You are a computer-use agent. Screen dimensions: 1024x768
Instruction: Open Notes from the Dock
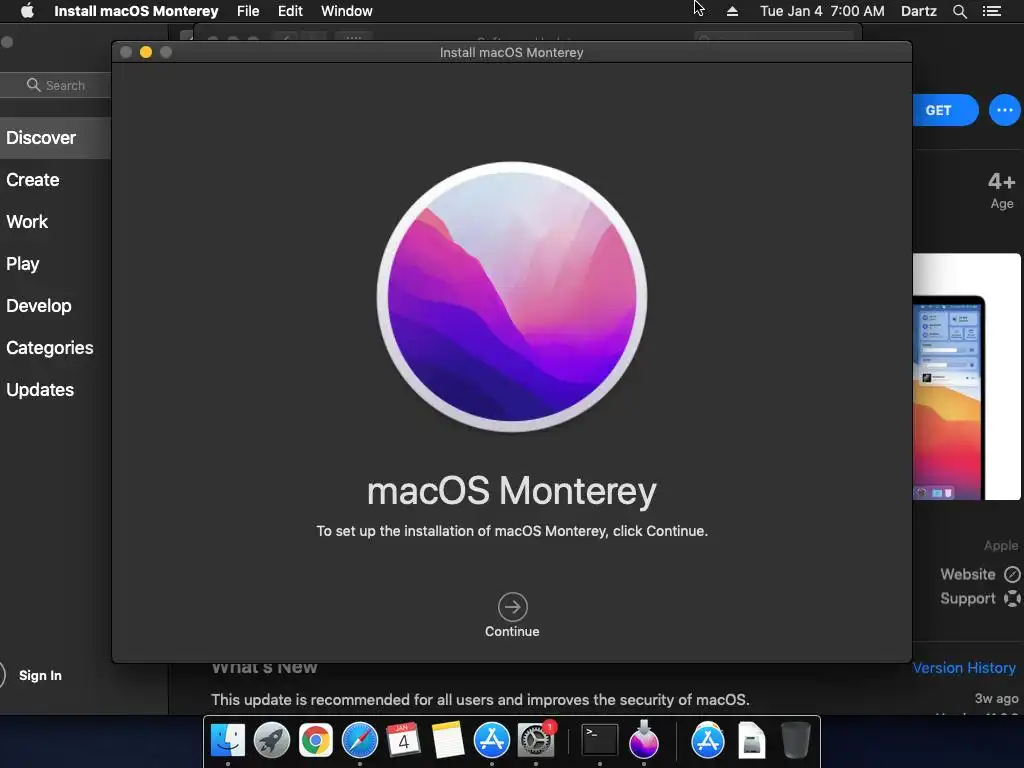coord(448,741)
